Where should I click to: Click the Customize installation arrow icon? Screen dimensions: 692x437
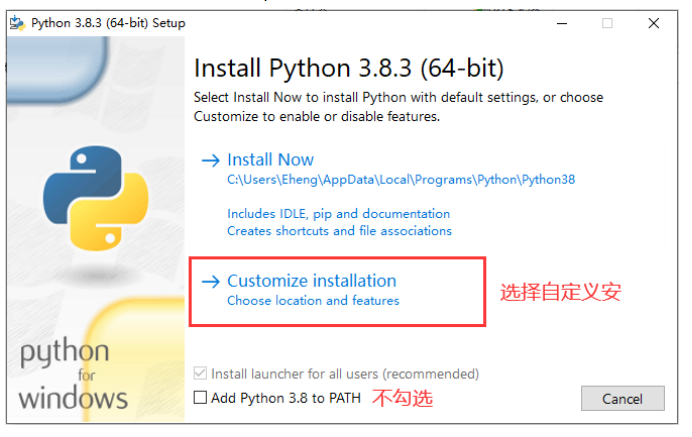[x=211, y=282]
